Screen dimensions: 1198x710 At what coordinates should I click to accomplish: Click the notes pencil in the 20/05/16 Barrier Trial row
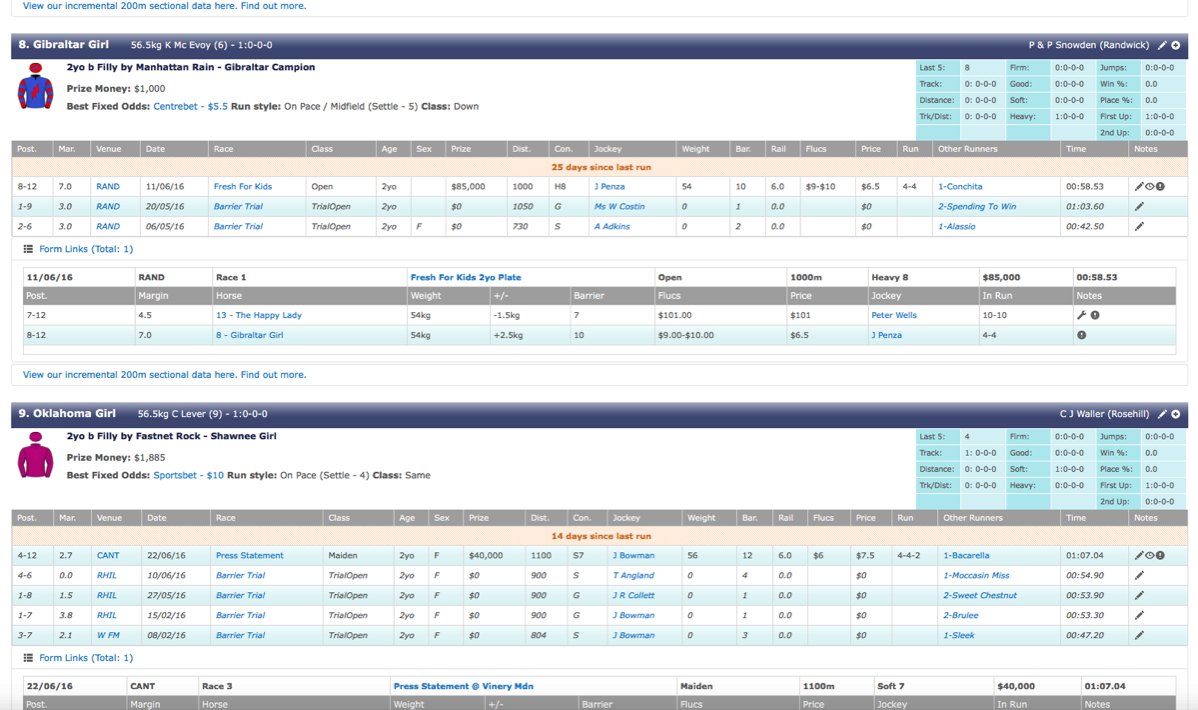pos(1138,207)
